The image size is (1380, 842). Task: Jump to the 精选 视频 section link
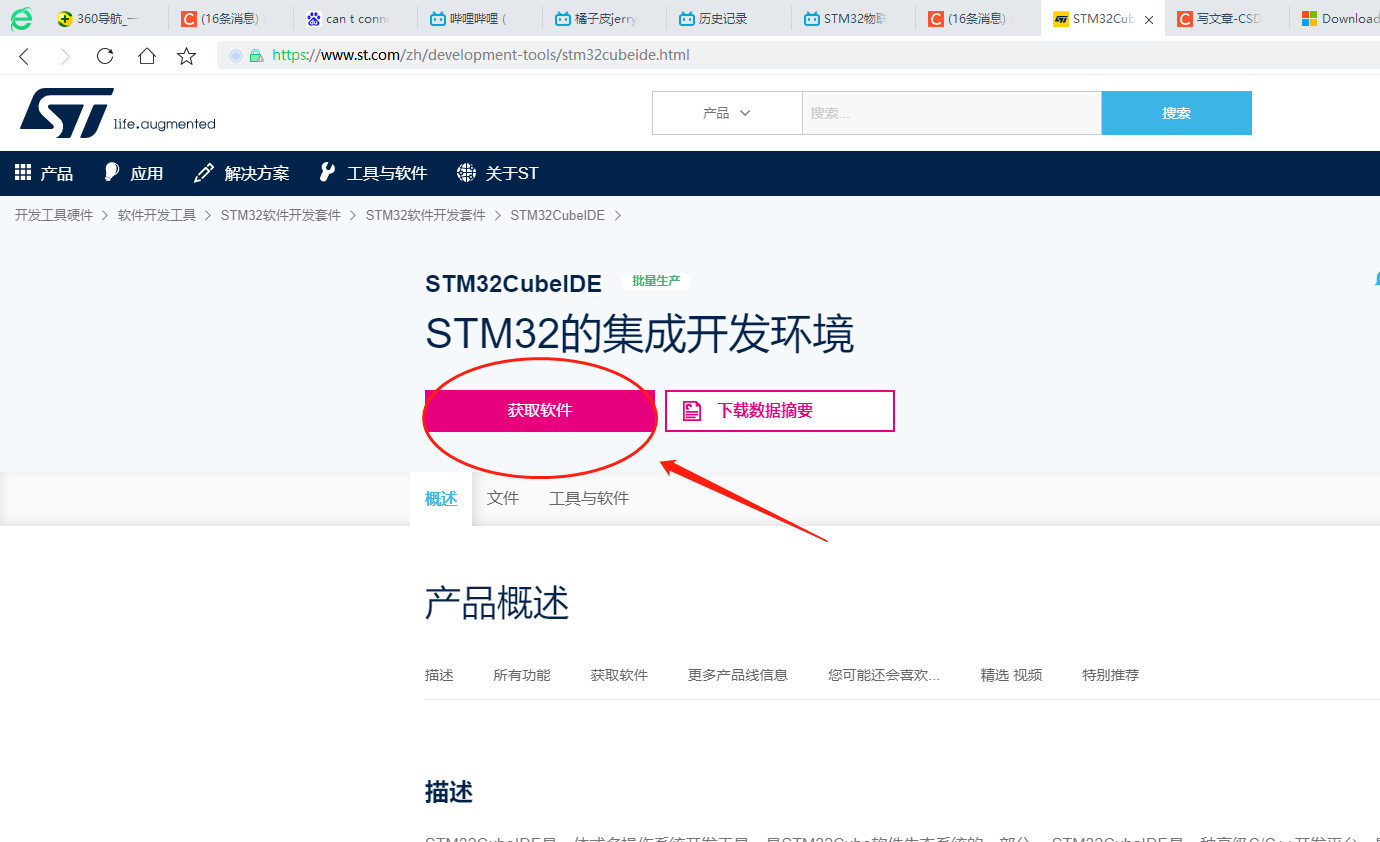[1011, 675]
